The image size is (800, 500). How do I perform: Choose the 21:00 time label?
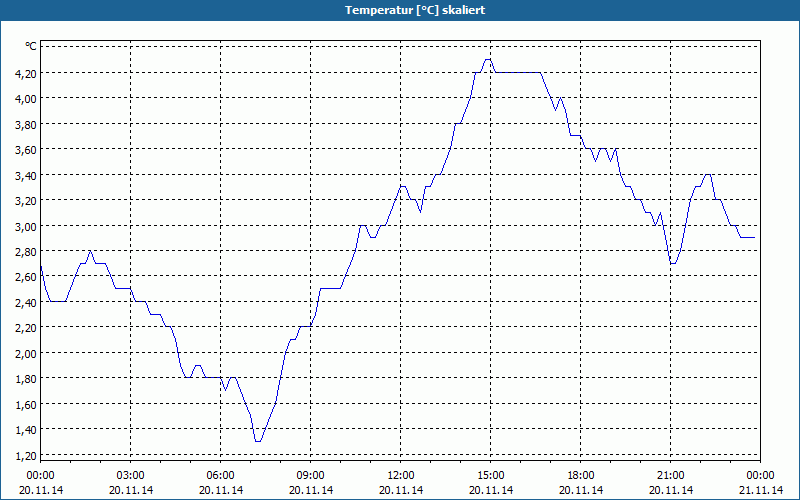(670, 476)
